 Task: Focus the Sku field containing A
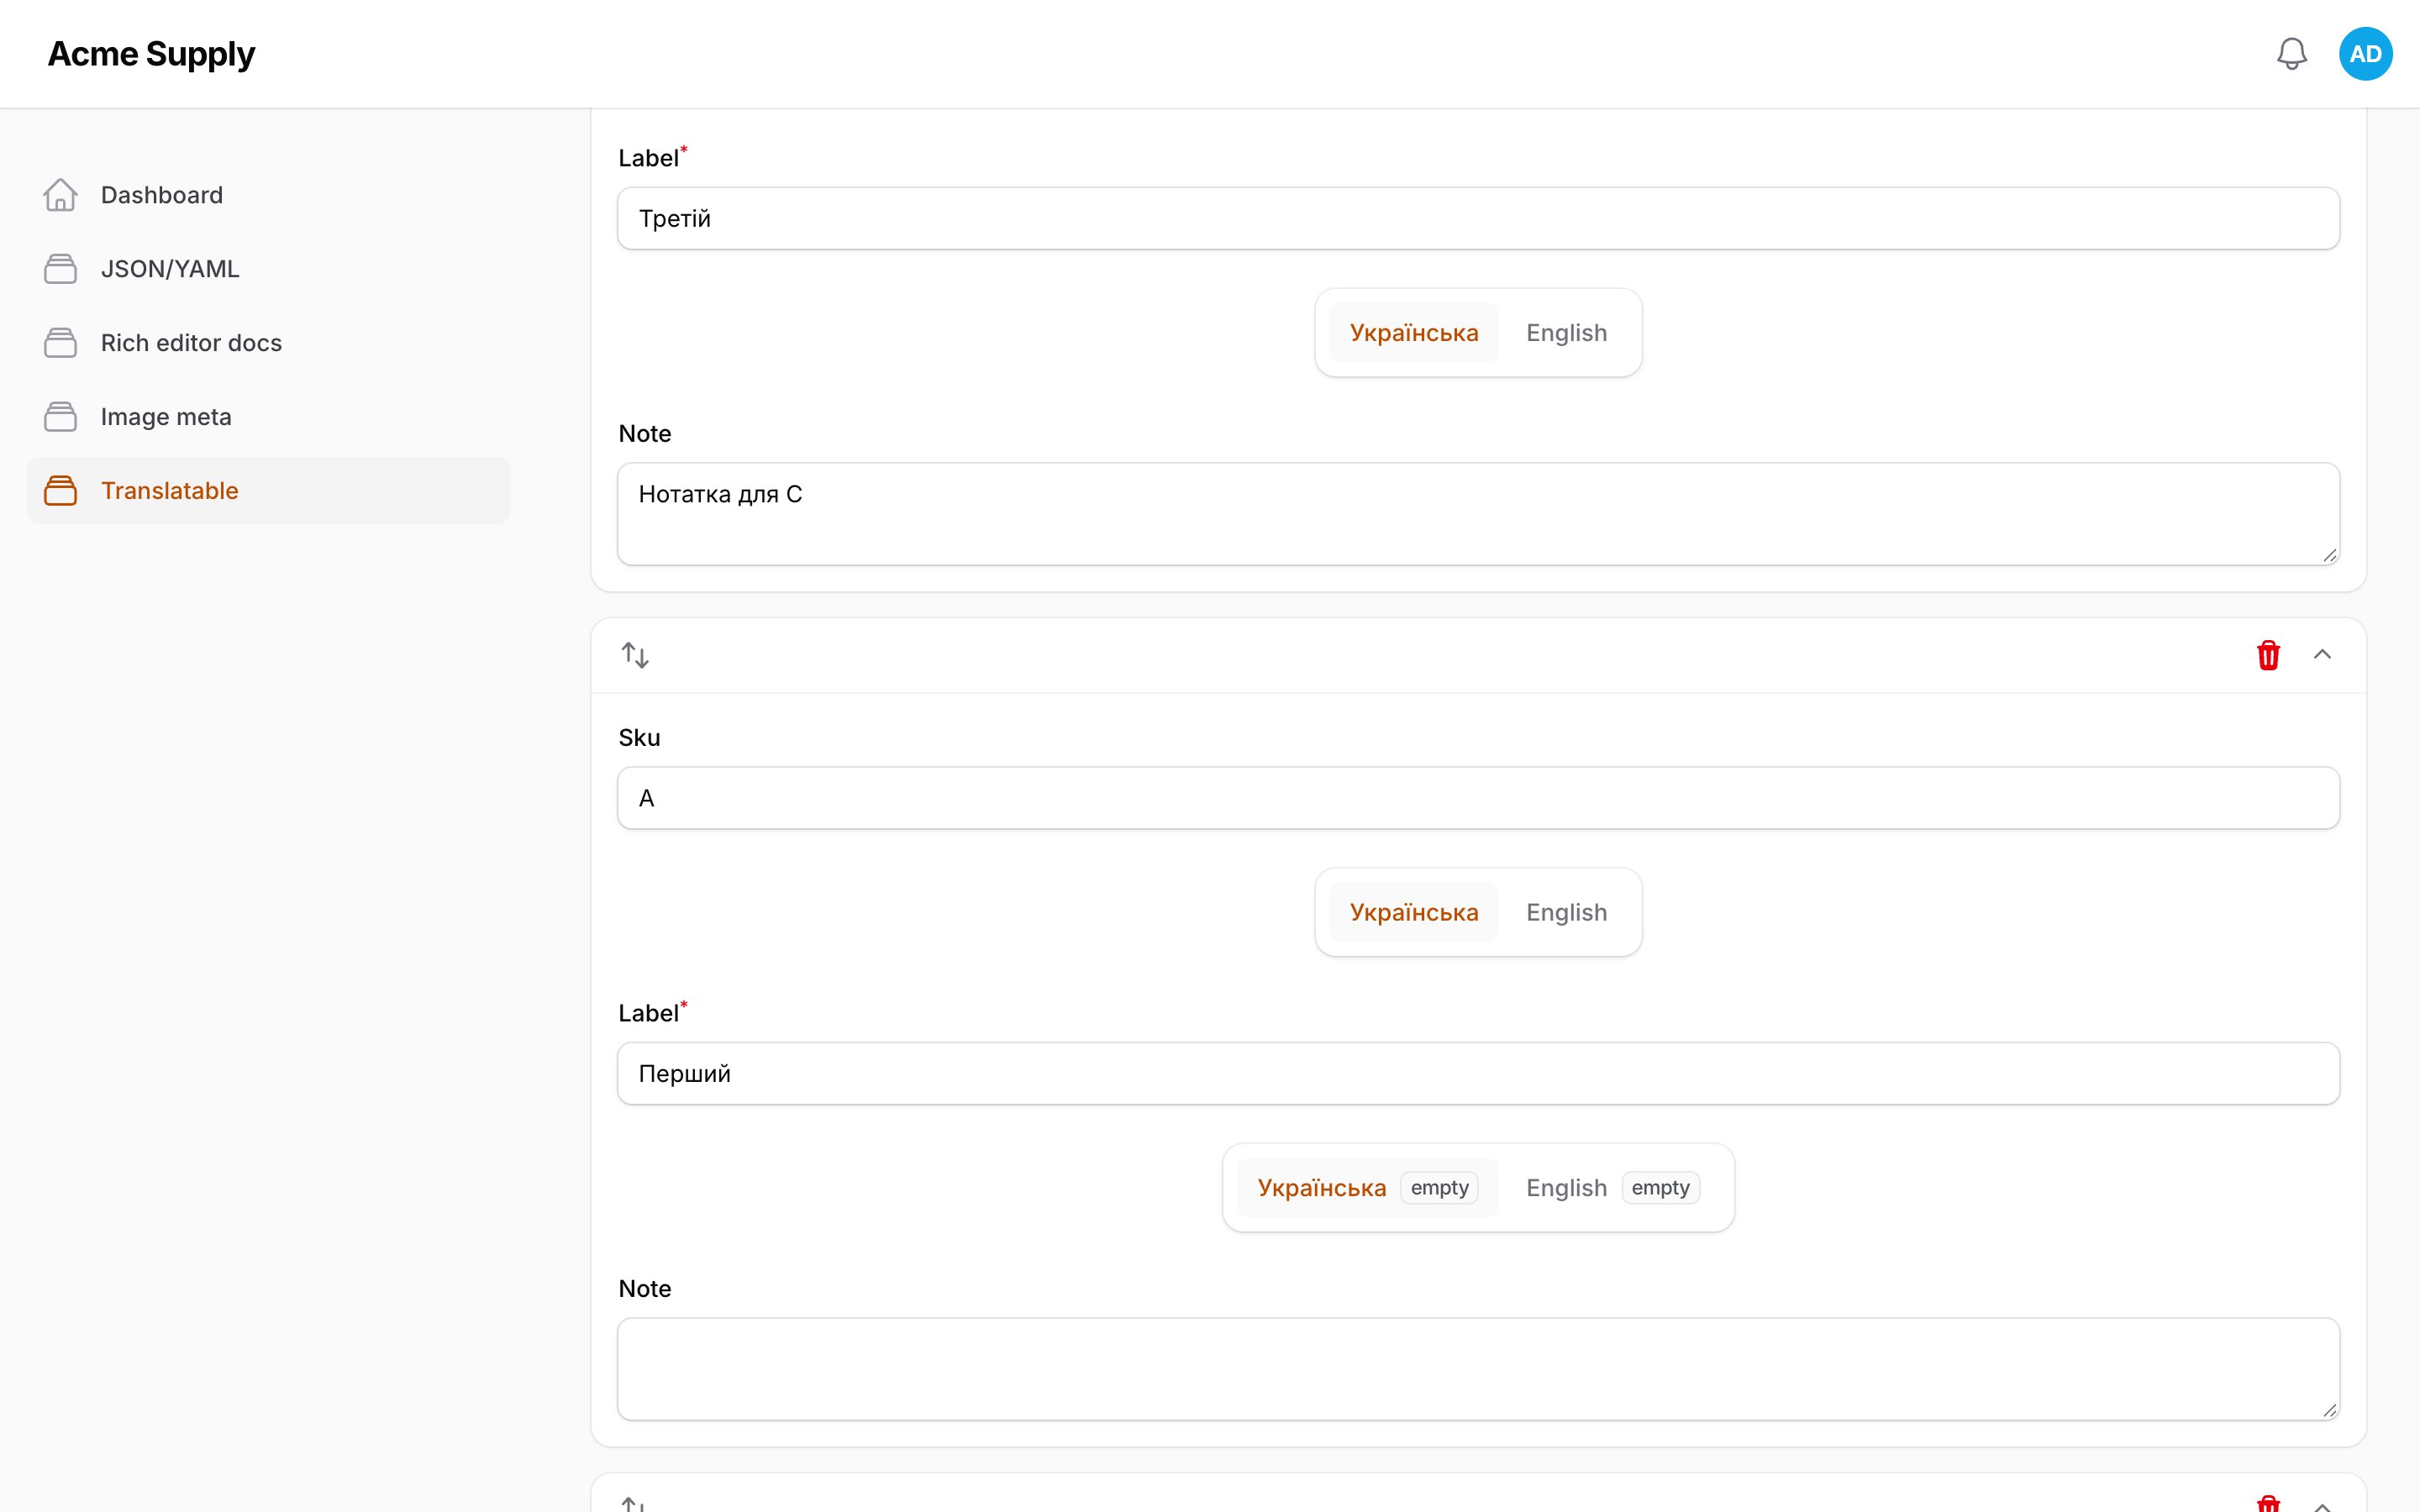click(x=1478, y=798)
